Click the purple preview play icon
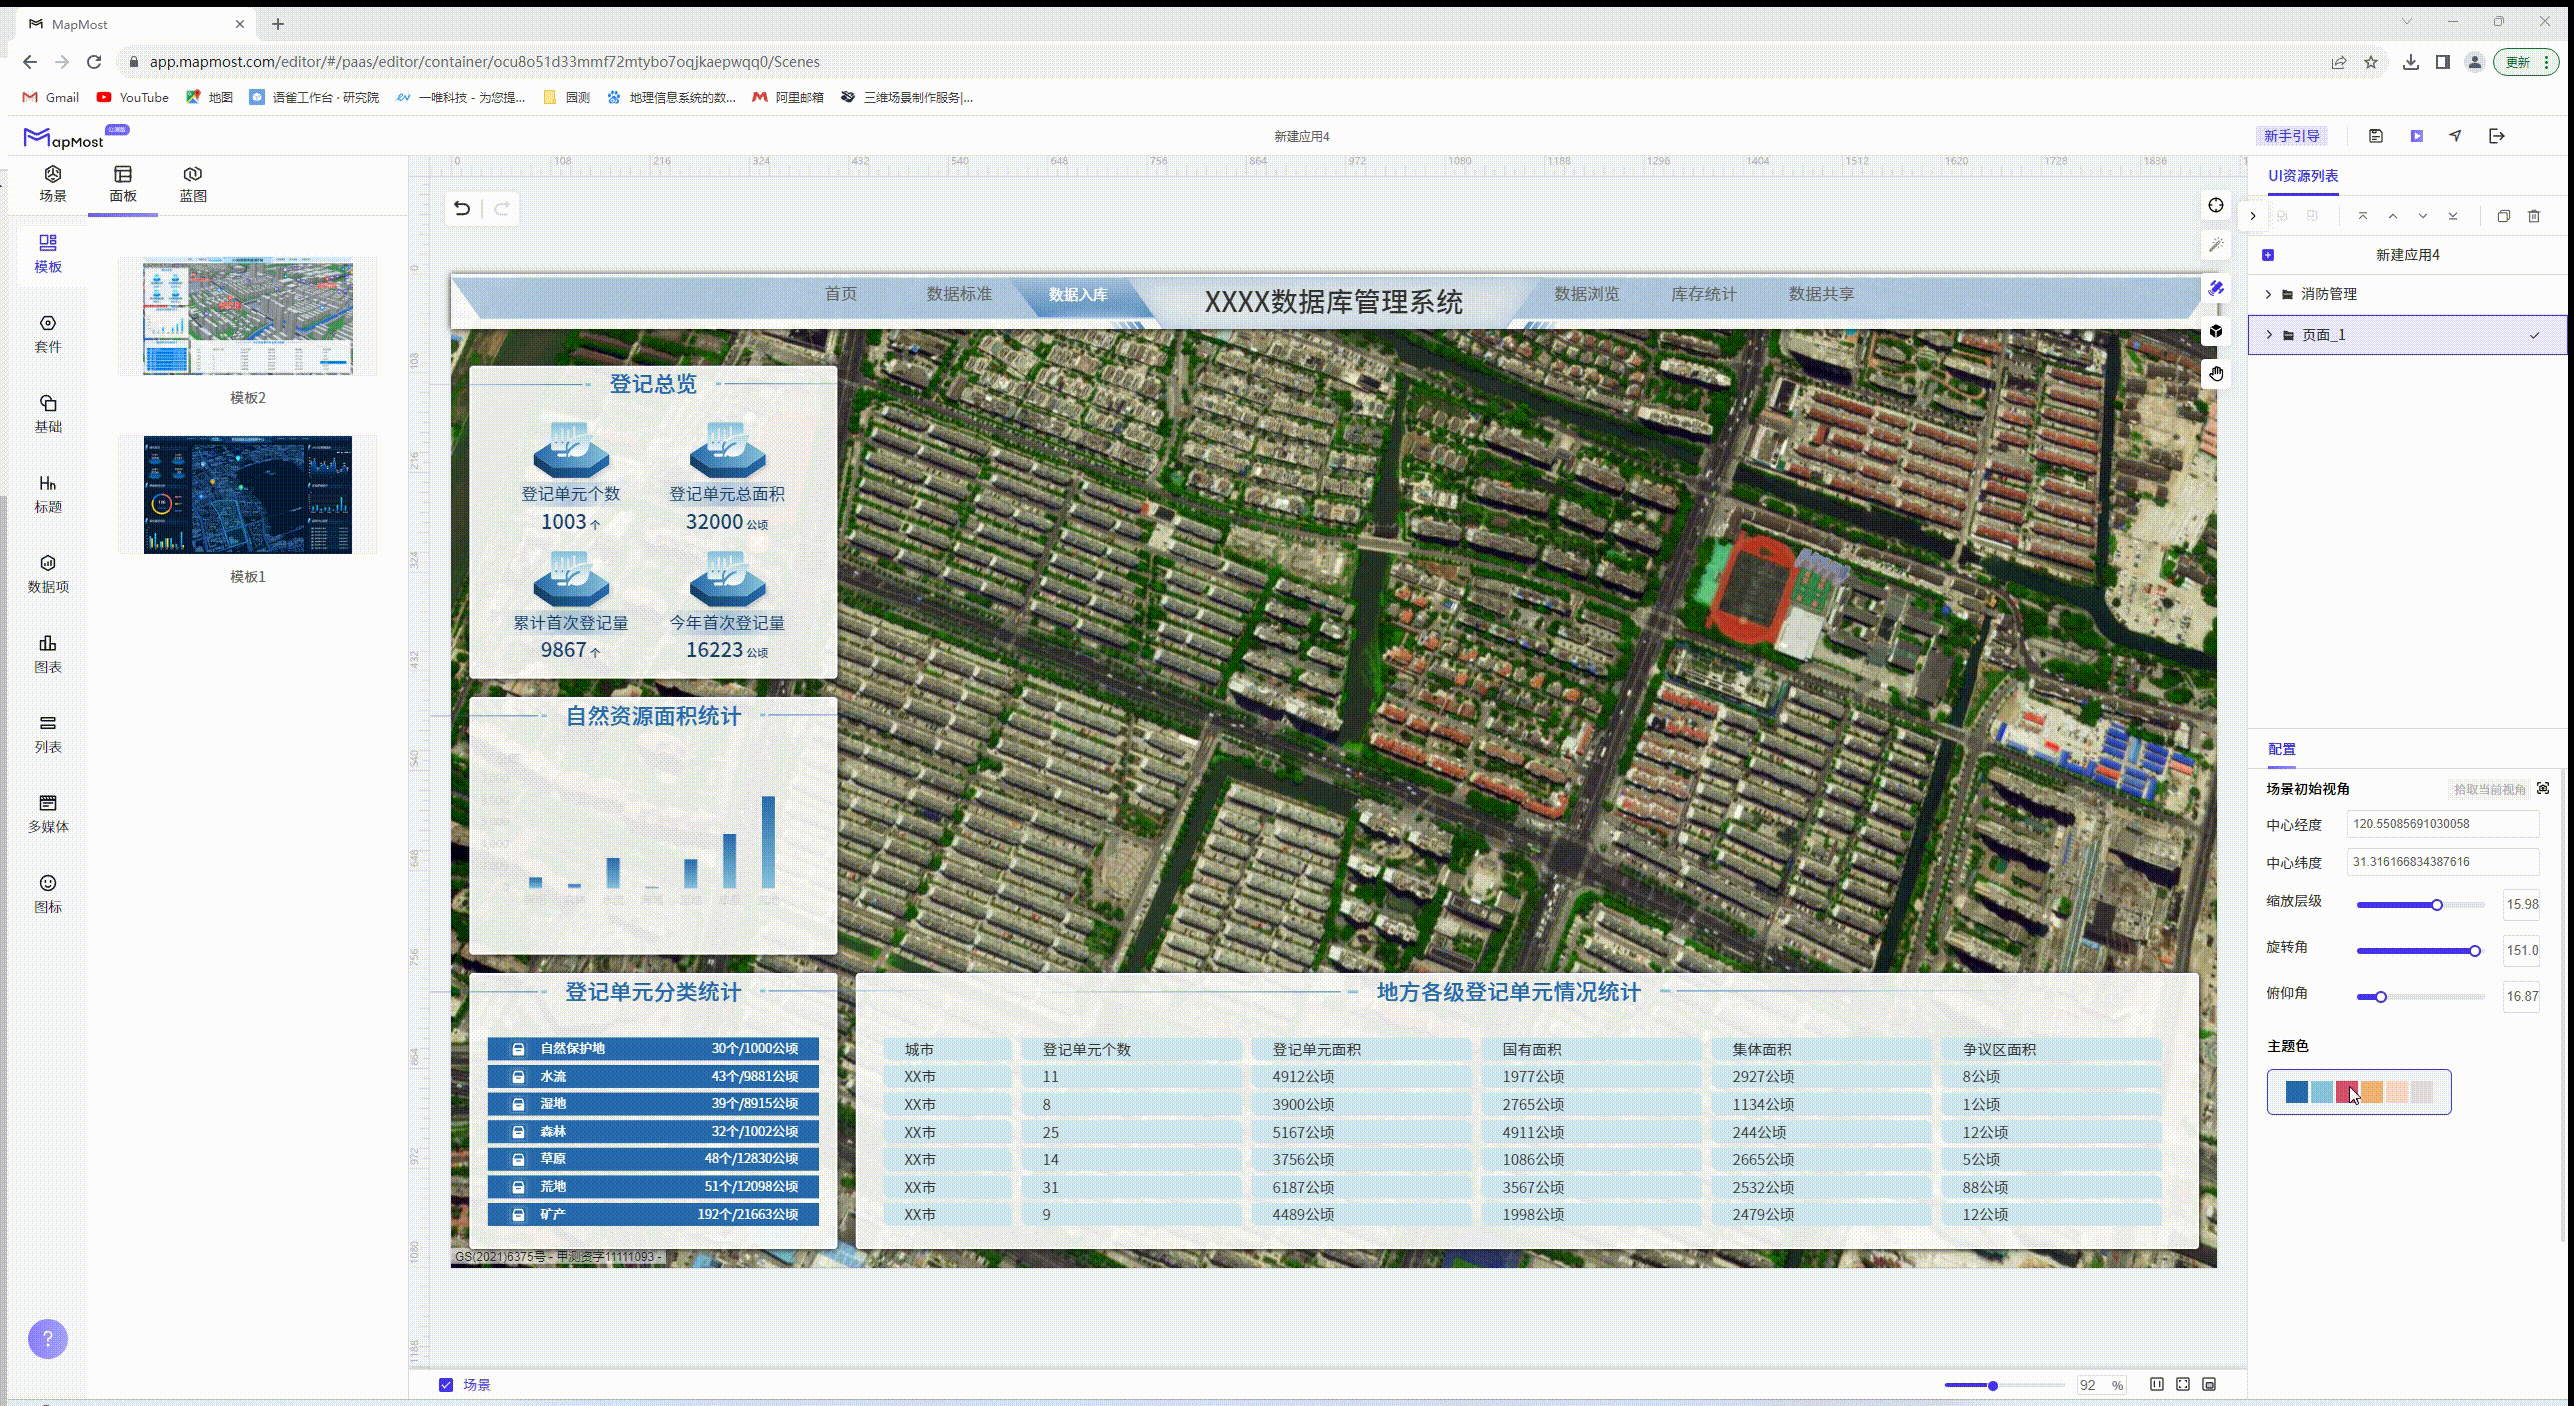The image size is (2574, 1406). point(2416,136)
